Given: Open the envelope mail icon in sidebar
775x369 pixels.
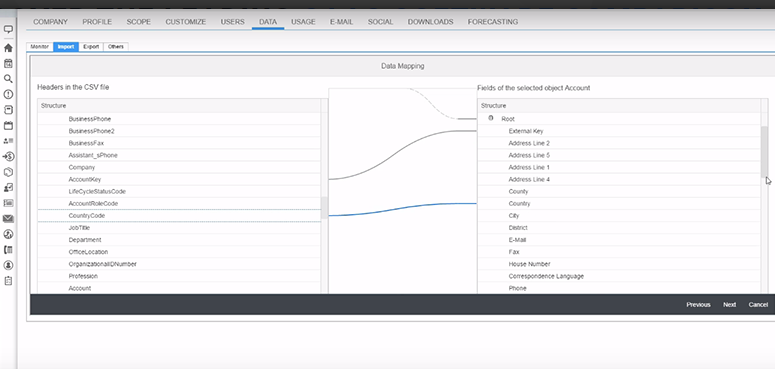Looking at the screenshot, I should pos(8,218).
